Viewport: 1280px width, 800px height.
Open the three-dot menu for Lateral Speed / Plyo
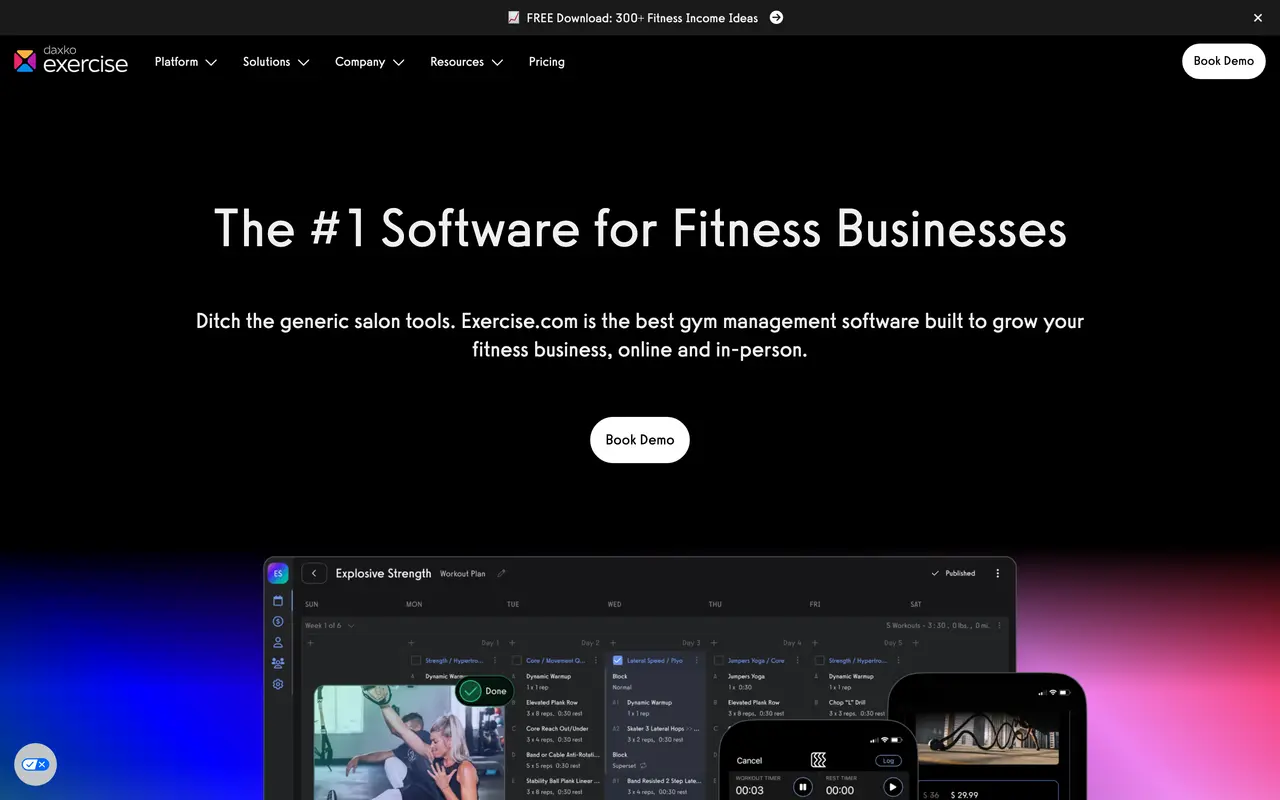click(696, 661)
